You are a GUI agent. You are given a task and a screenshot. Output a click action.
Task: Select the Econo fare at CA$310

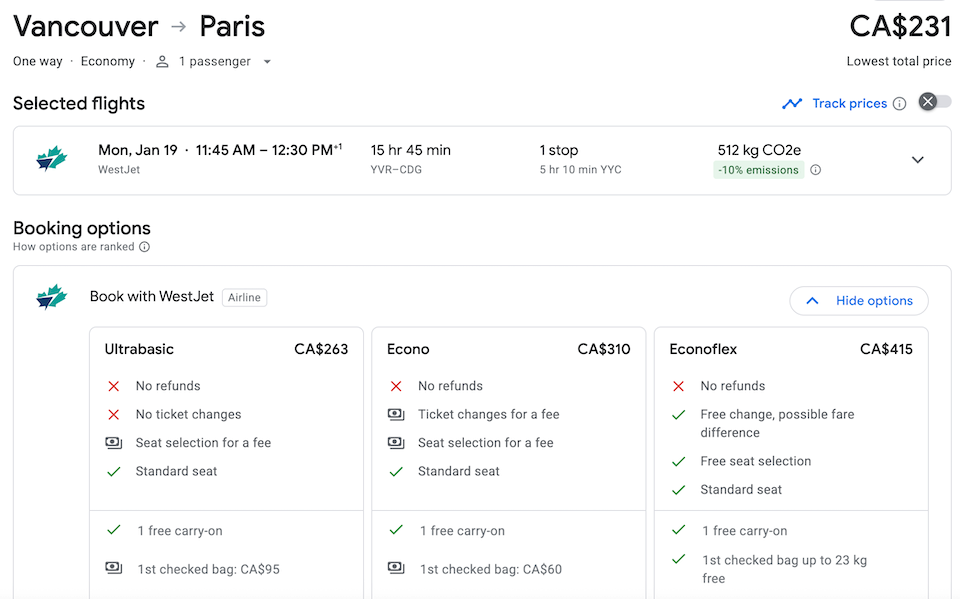click(508, 349)
